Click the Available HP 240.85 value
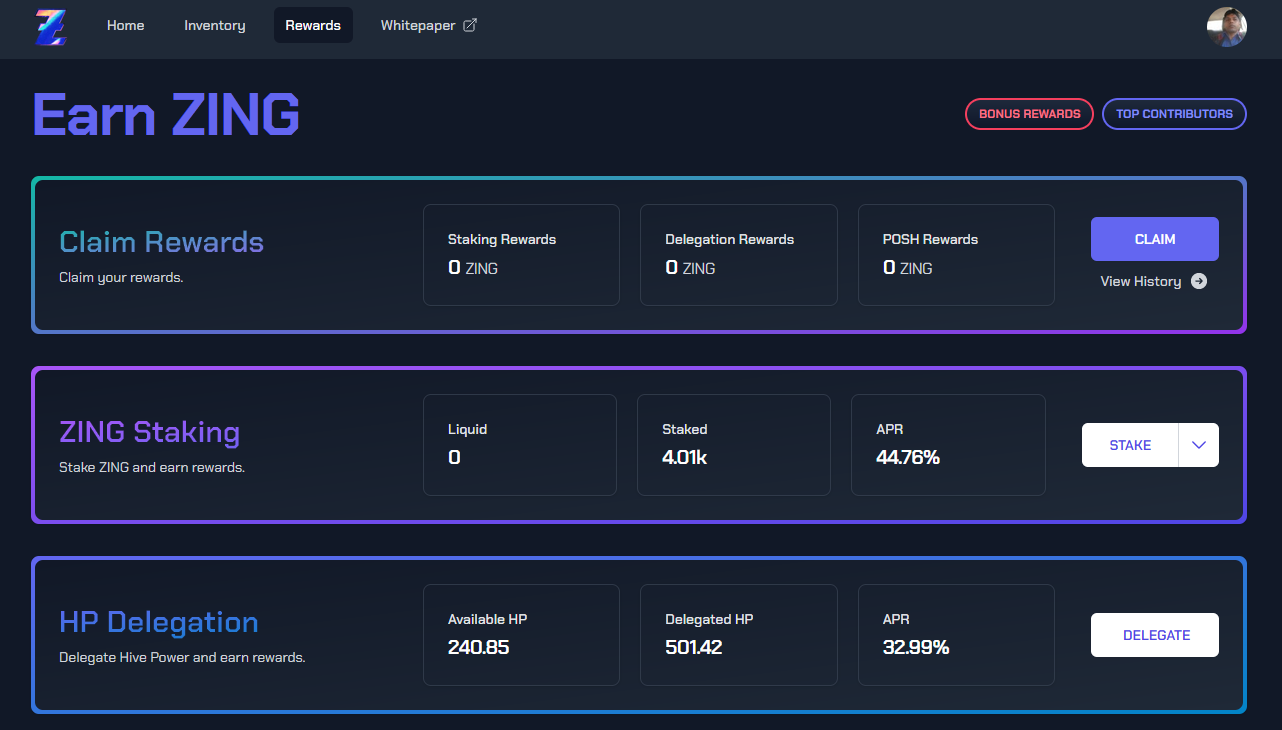 coord(479,647)
